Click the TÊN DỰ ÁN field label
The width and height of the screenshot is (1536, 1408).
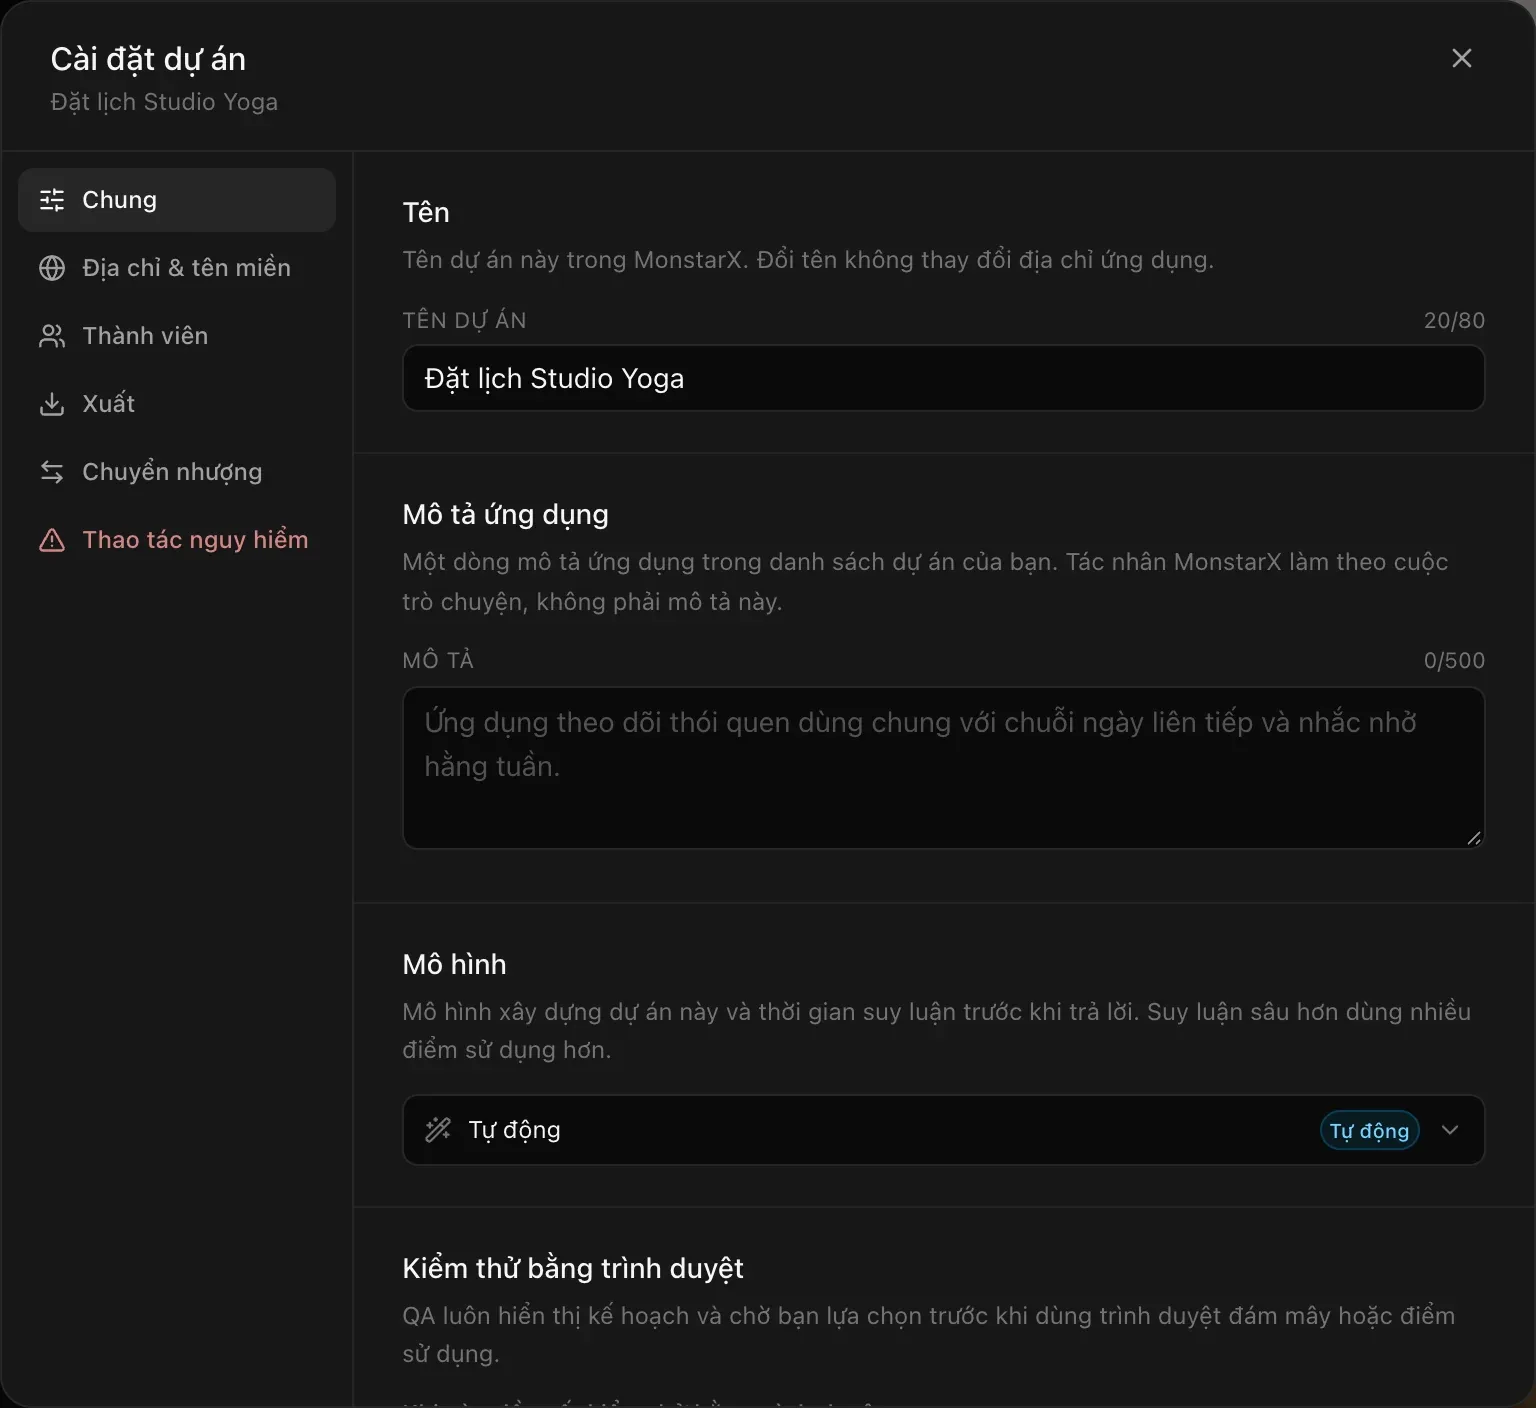(x=464, y=320)
